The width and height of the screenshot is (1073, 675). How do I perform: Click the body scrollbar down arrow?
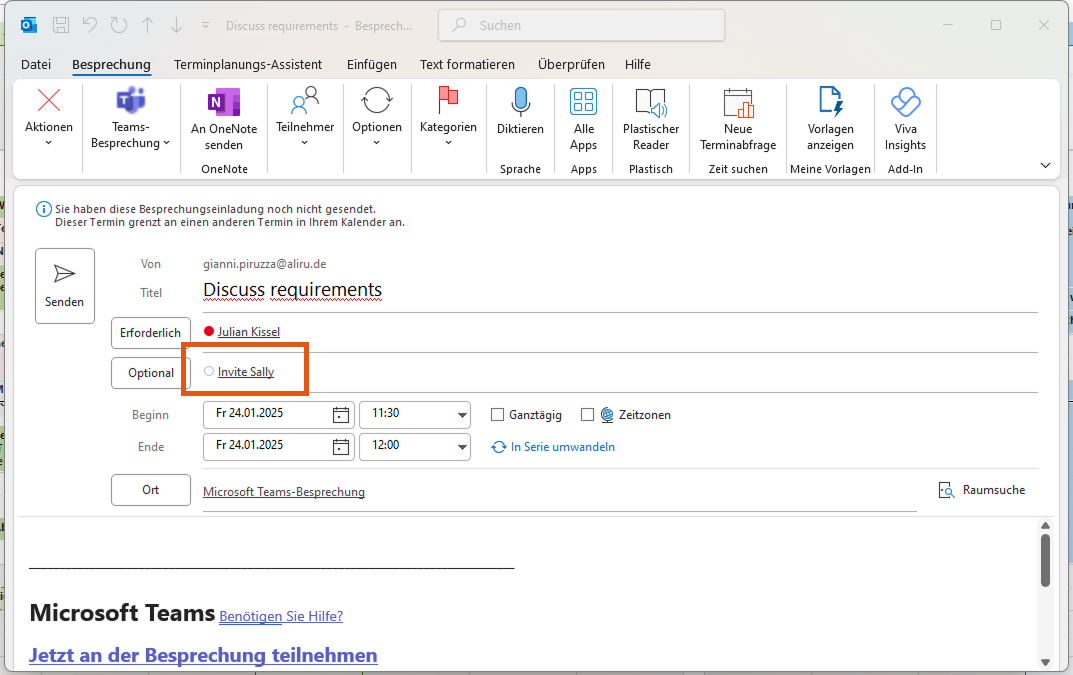tap(1045, 662)
